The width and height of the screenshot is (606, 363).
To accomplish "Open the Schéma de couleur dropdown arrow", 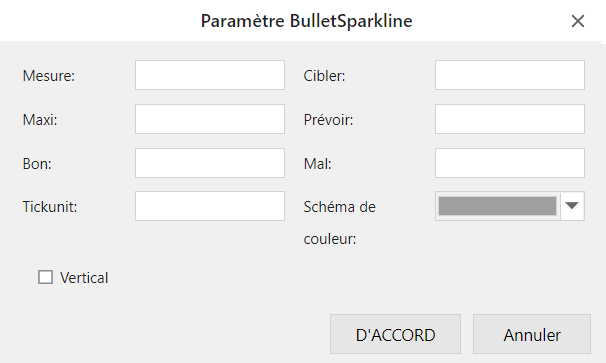I will tap(572, 206).
